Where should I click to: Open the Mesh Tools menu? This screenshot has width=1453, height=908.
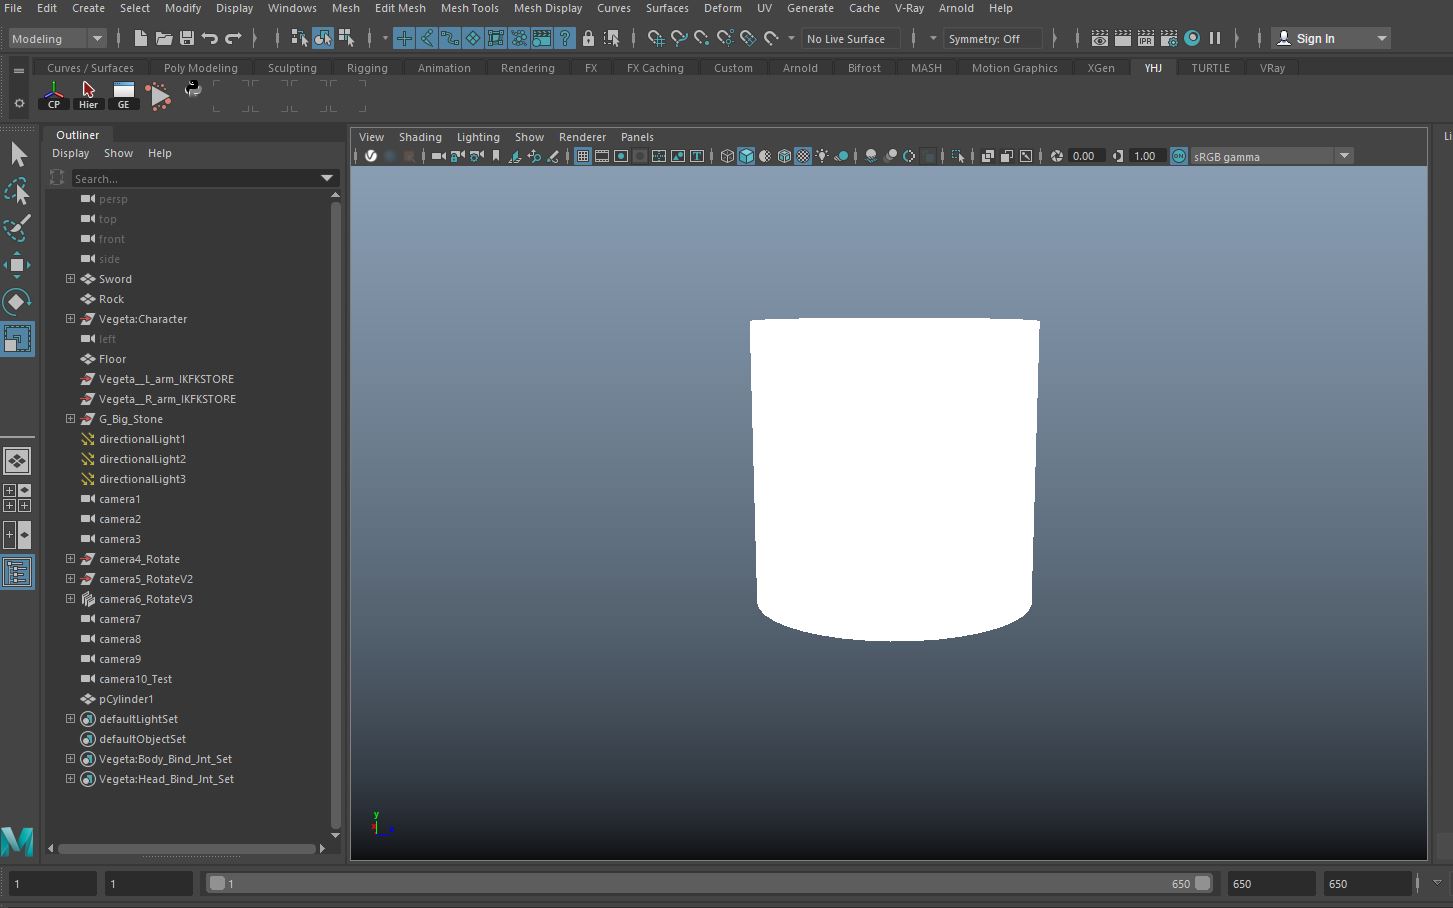(x=469, y=8)
